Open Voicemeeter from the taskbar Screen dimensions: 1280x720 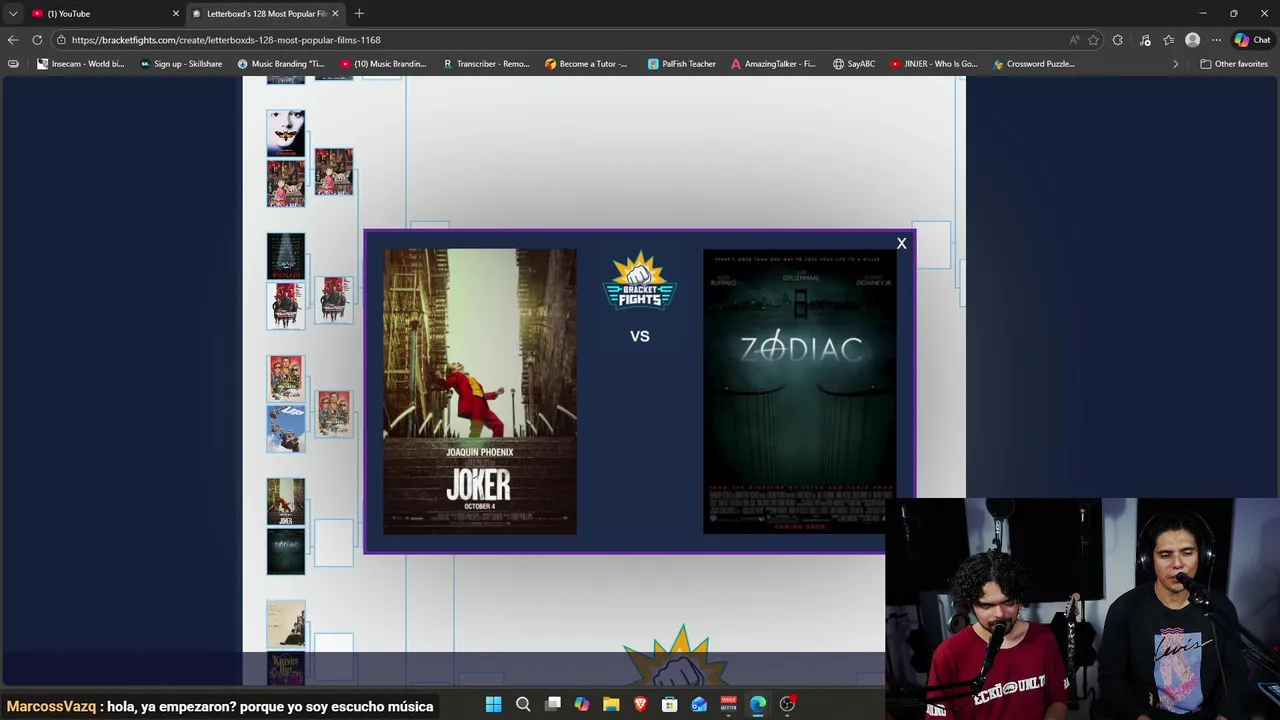pos(728,704)
